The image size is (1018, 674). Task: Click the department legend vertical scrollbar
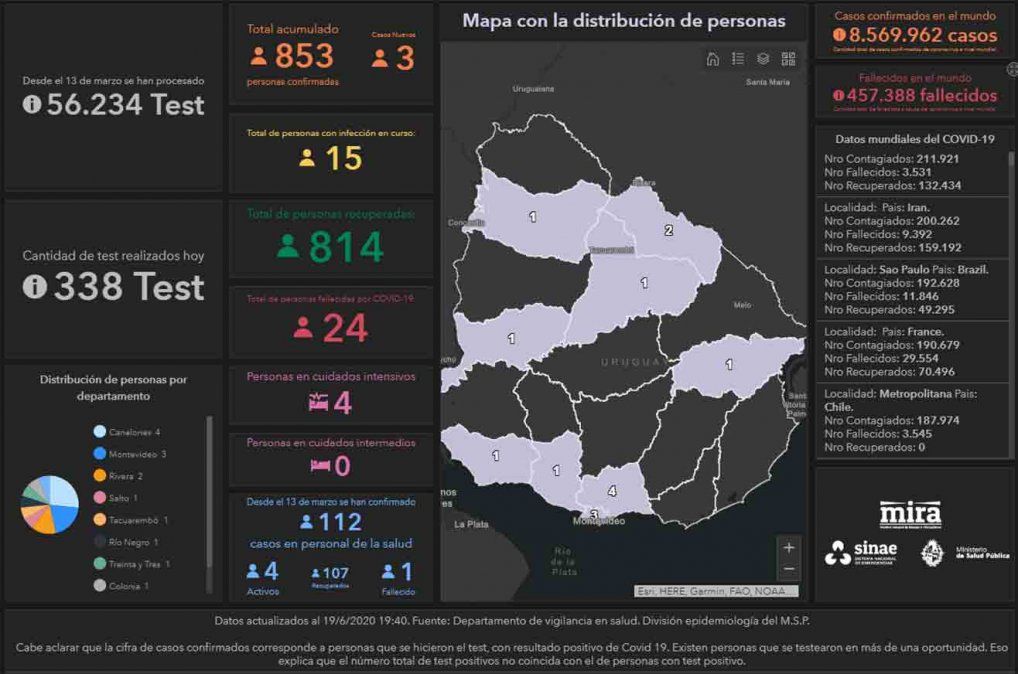point(209,500)
